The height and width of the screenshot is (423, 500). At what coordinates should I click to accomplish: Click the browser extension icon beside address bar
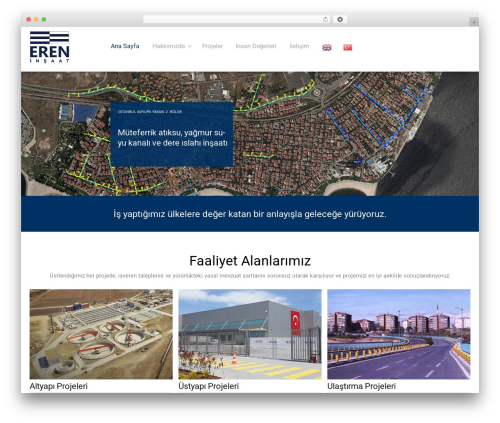pyautogui.click(x=340, y=19)
